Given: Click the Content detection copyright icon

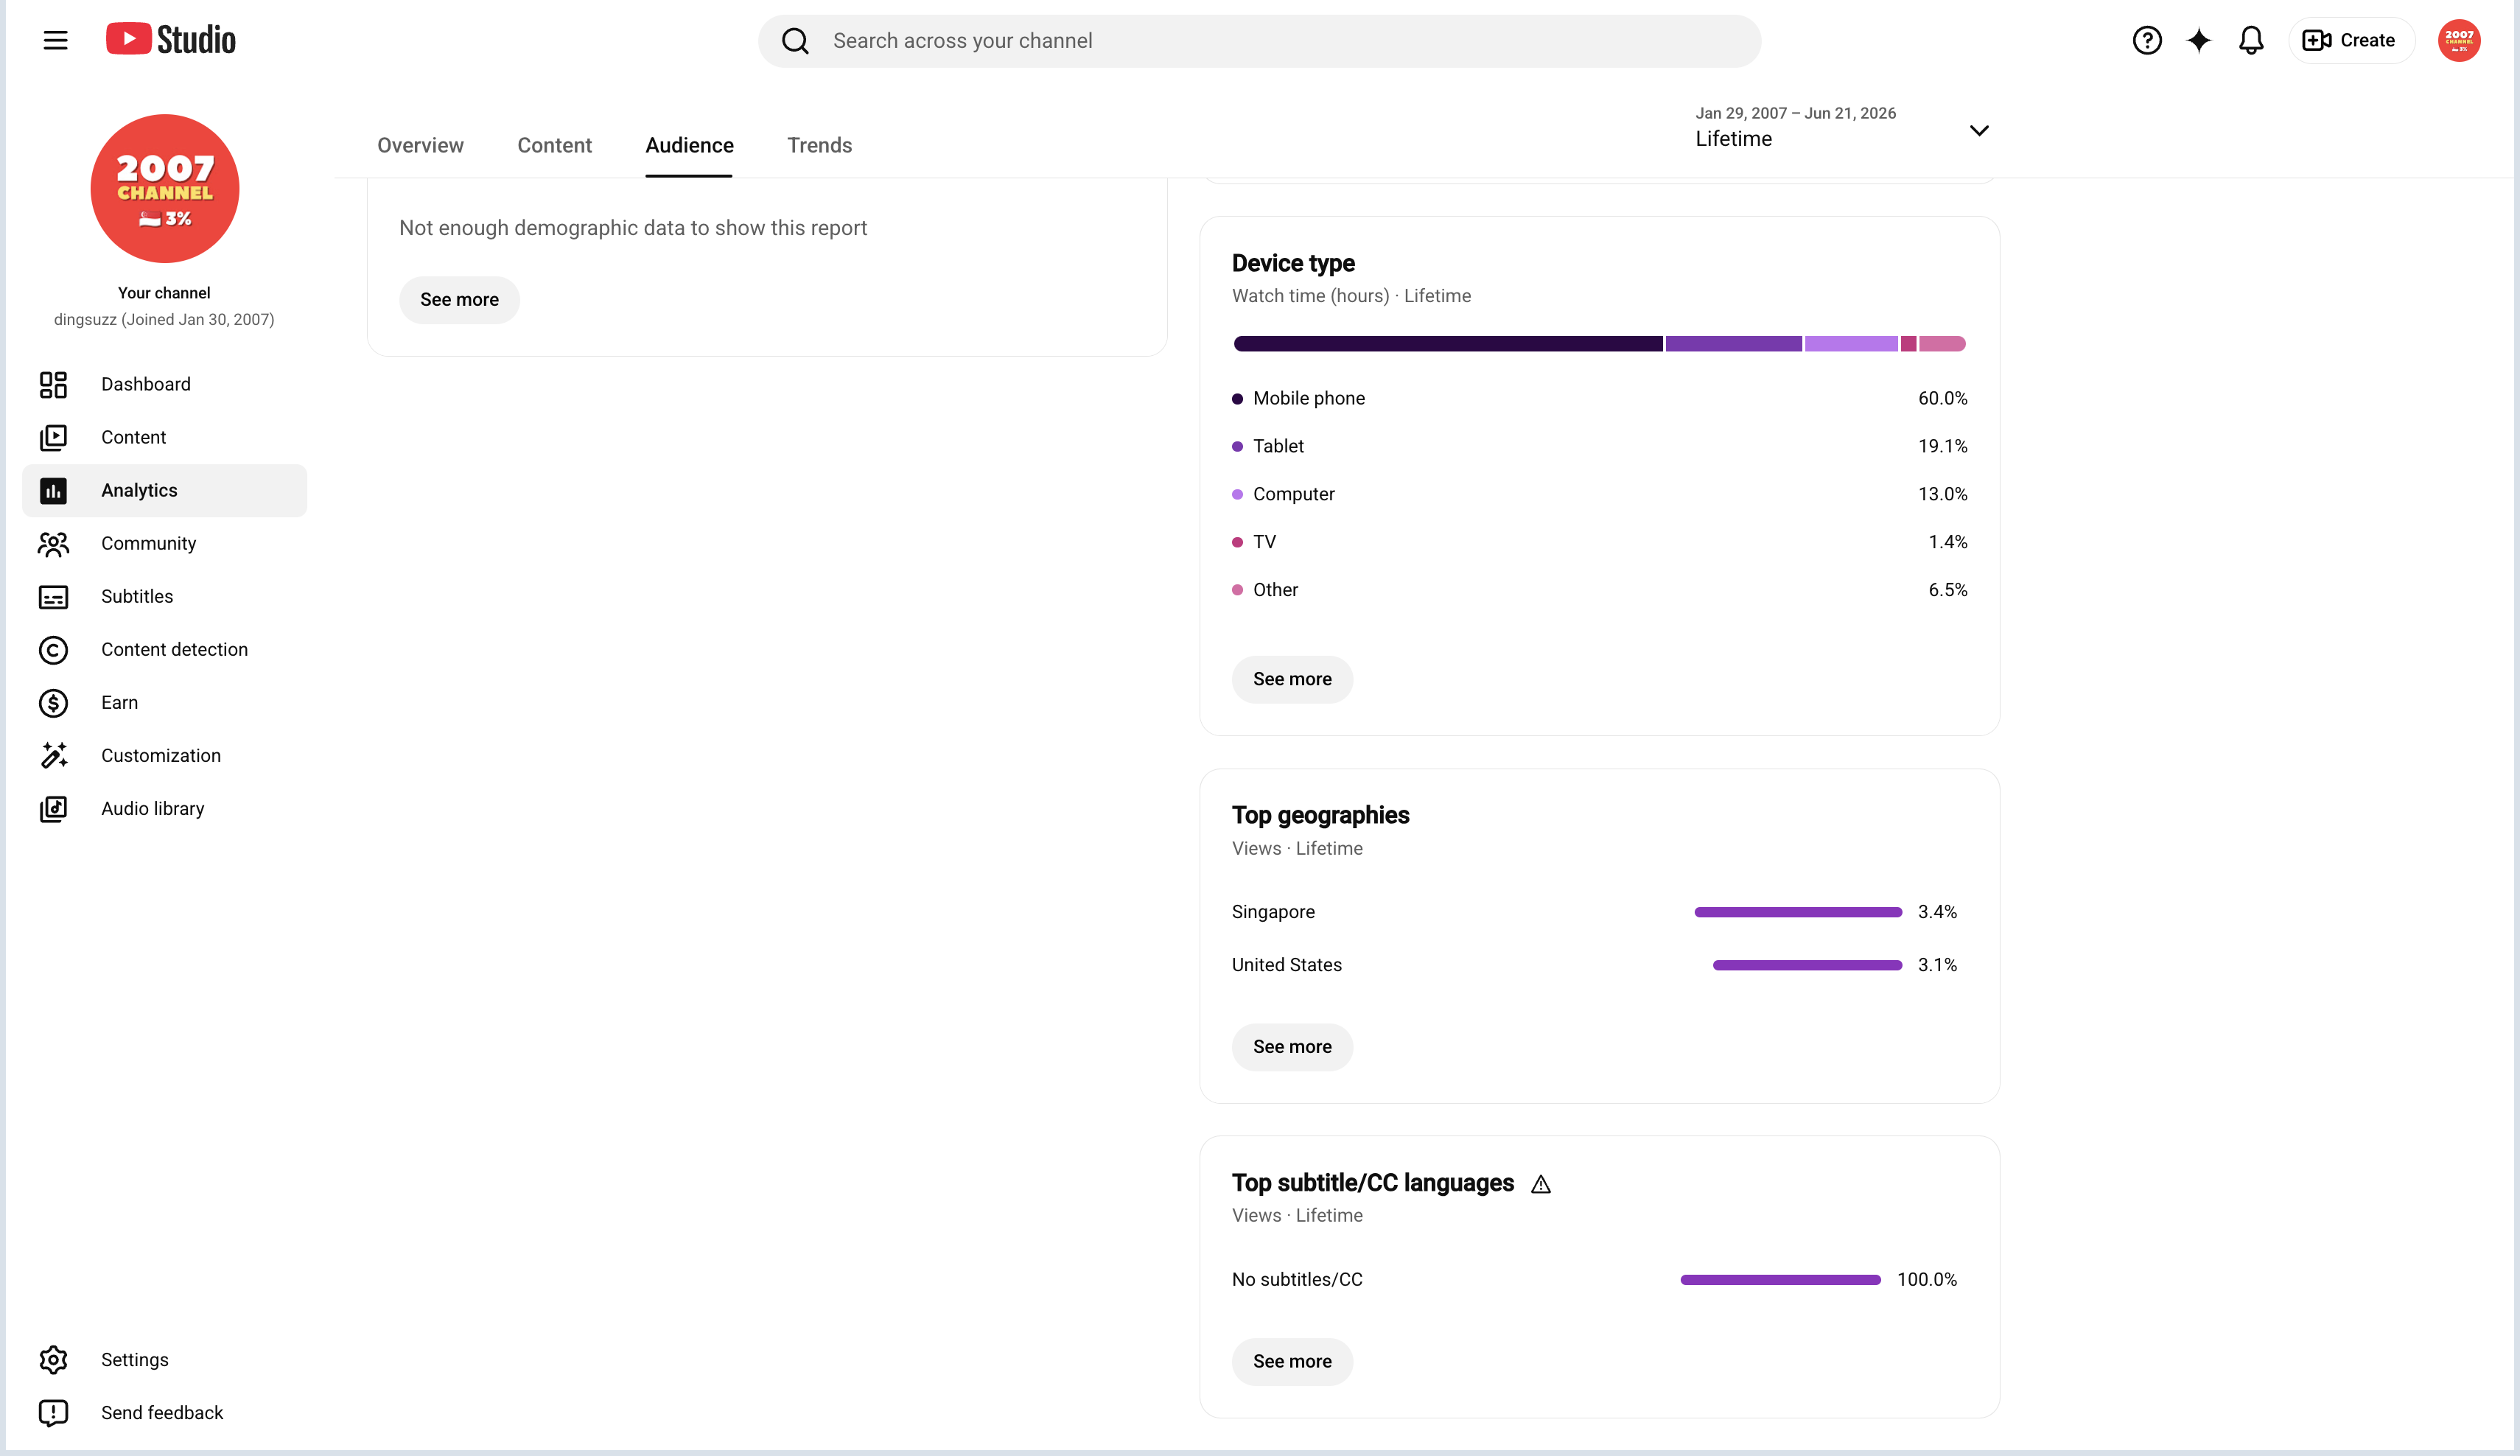Looking at the screenshot, I should pyautogui.click(x=53, y=650).
